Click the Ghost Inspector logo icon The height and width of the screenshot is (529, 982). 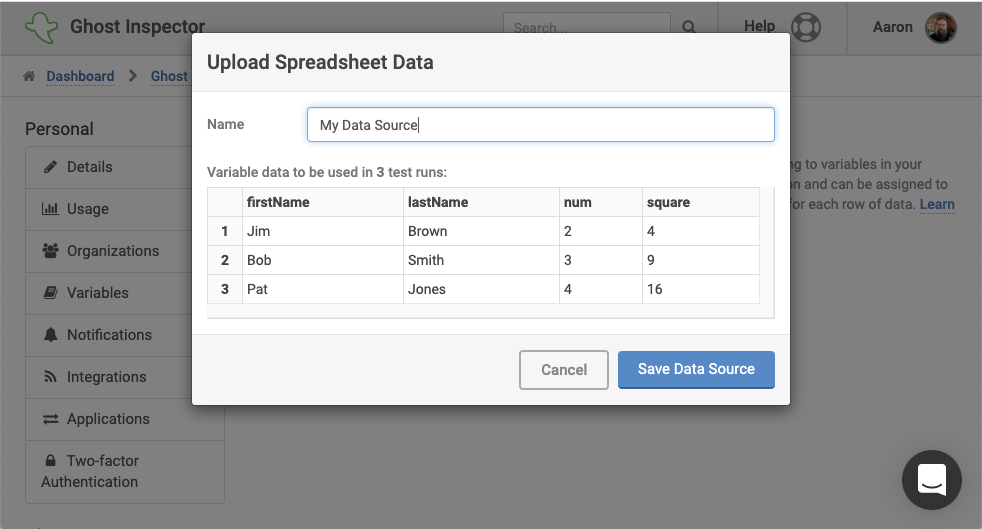tap(41, 27)
